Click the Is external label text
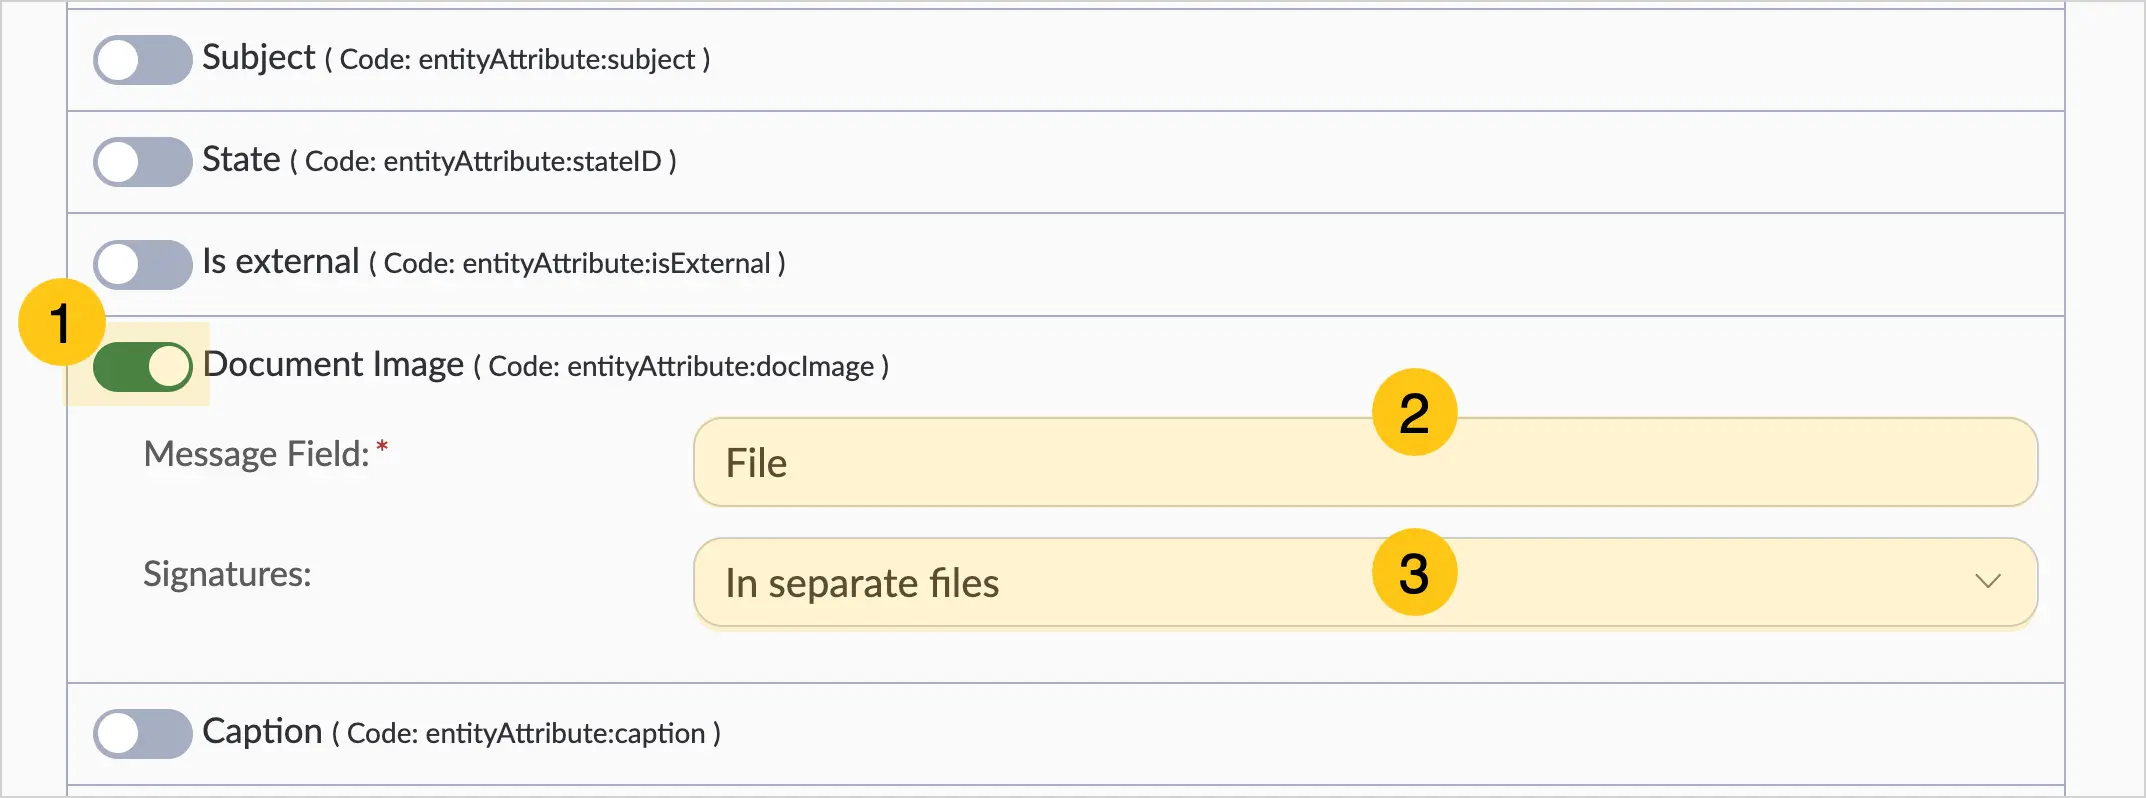This screenshot has height=798, width=2146. 281,262
